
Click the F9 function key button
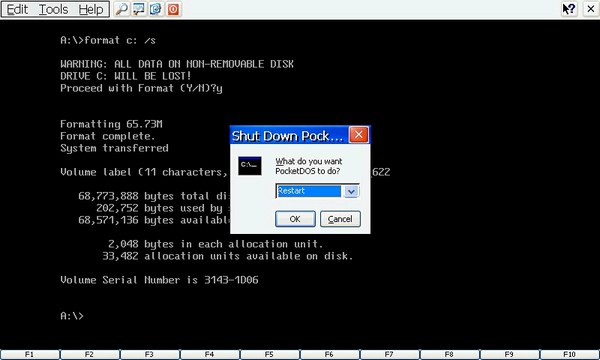click(510, 355)
